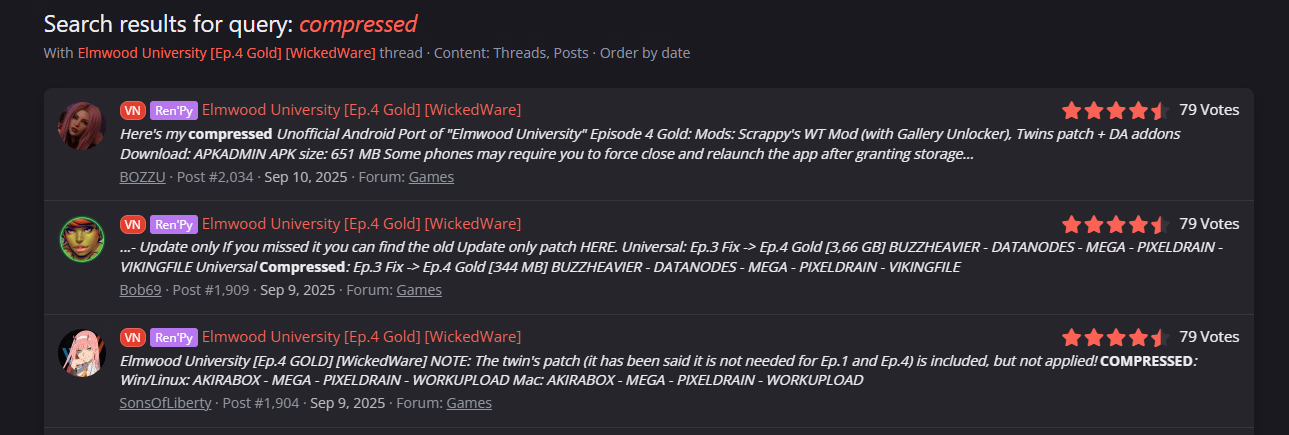1289x435 pixels.
Task: Open BOZZU's user avatar
Action: (82, 125)
